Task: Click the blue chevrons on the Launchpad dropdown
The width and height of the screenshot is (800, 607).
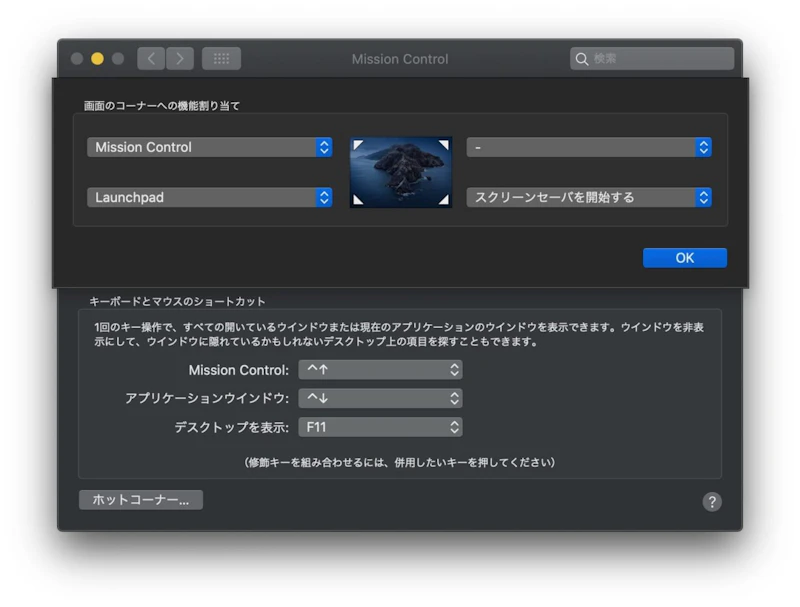Action: 323,197
